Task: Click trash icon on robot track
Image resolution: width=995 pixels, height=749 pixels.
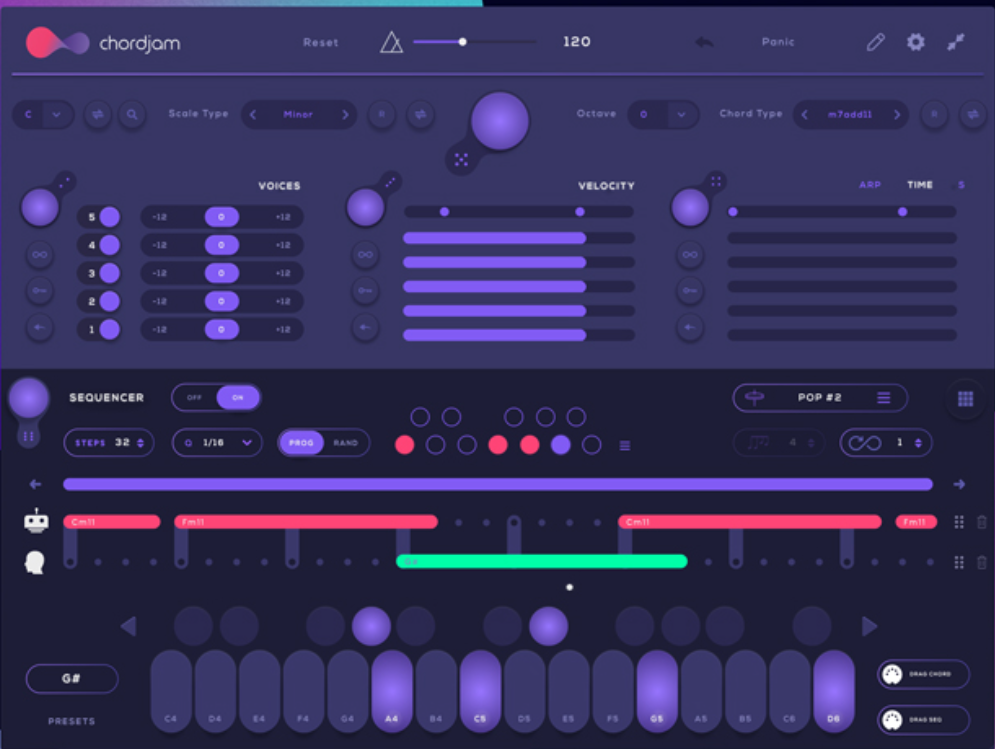Action: coord(982,522)
